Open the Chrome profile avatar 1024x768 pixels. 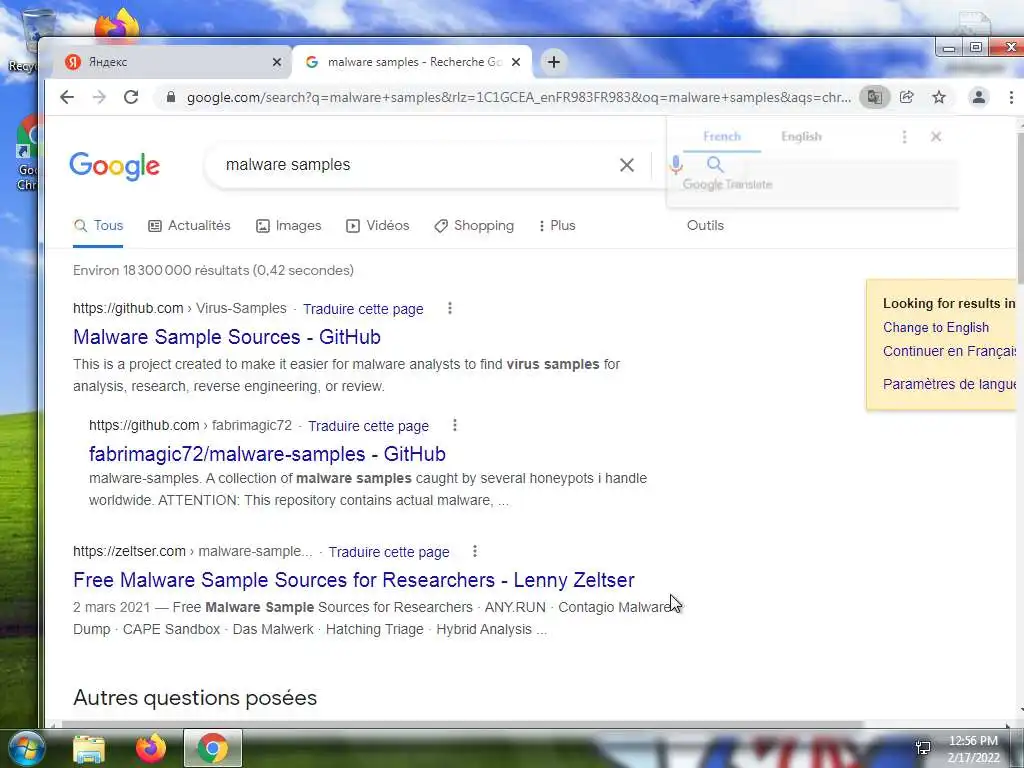(x=978, y=97)
